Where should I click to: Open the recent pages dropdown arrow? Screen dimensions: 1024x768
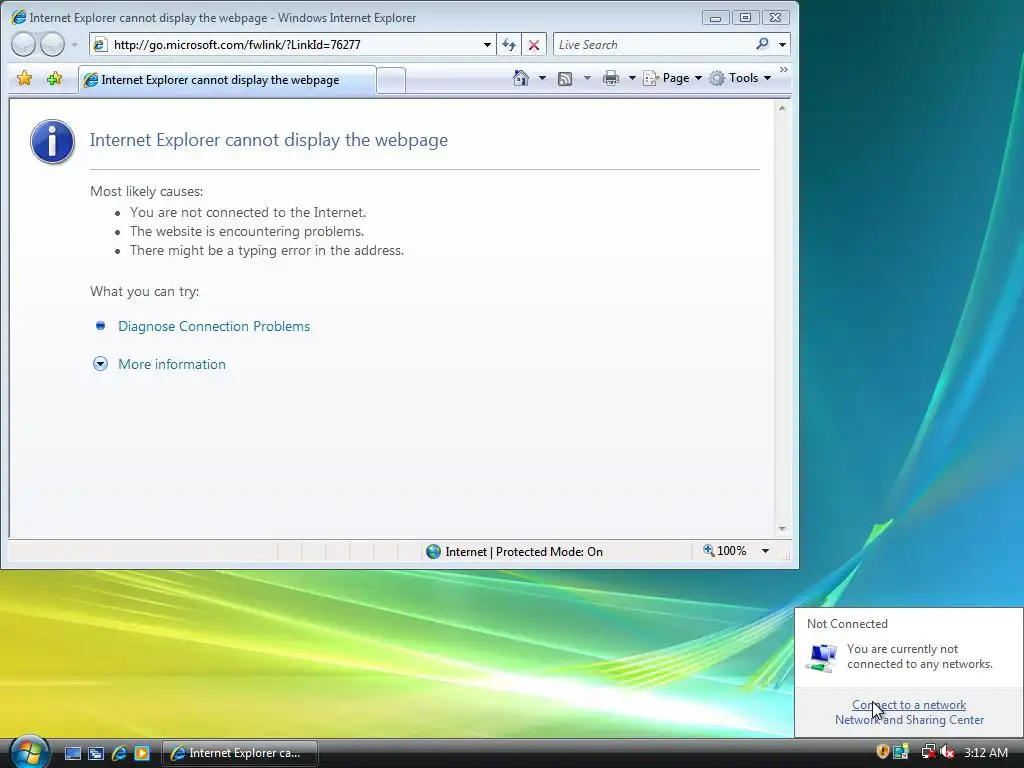click(x=74, y=45)
